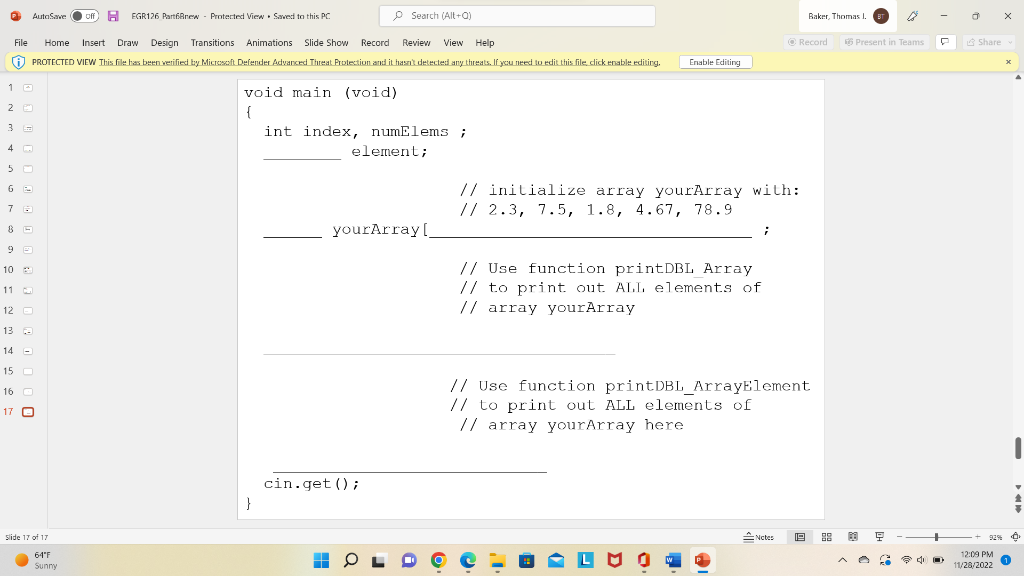Image resolution: width=1024 pixels, height=576 pixels.
Task: Click the Record button icon
Action: 808,43
